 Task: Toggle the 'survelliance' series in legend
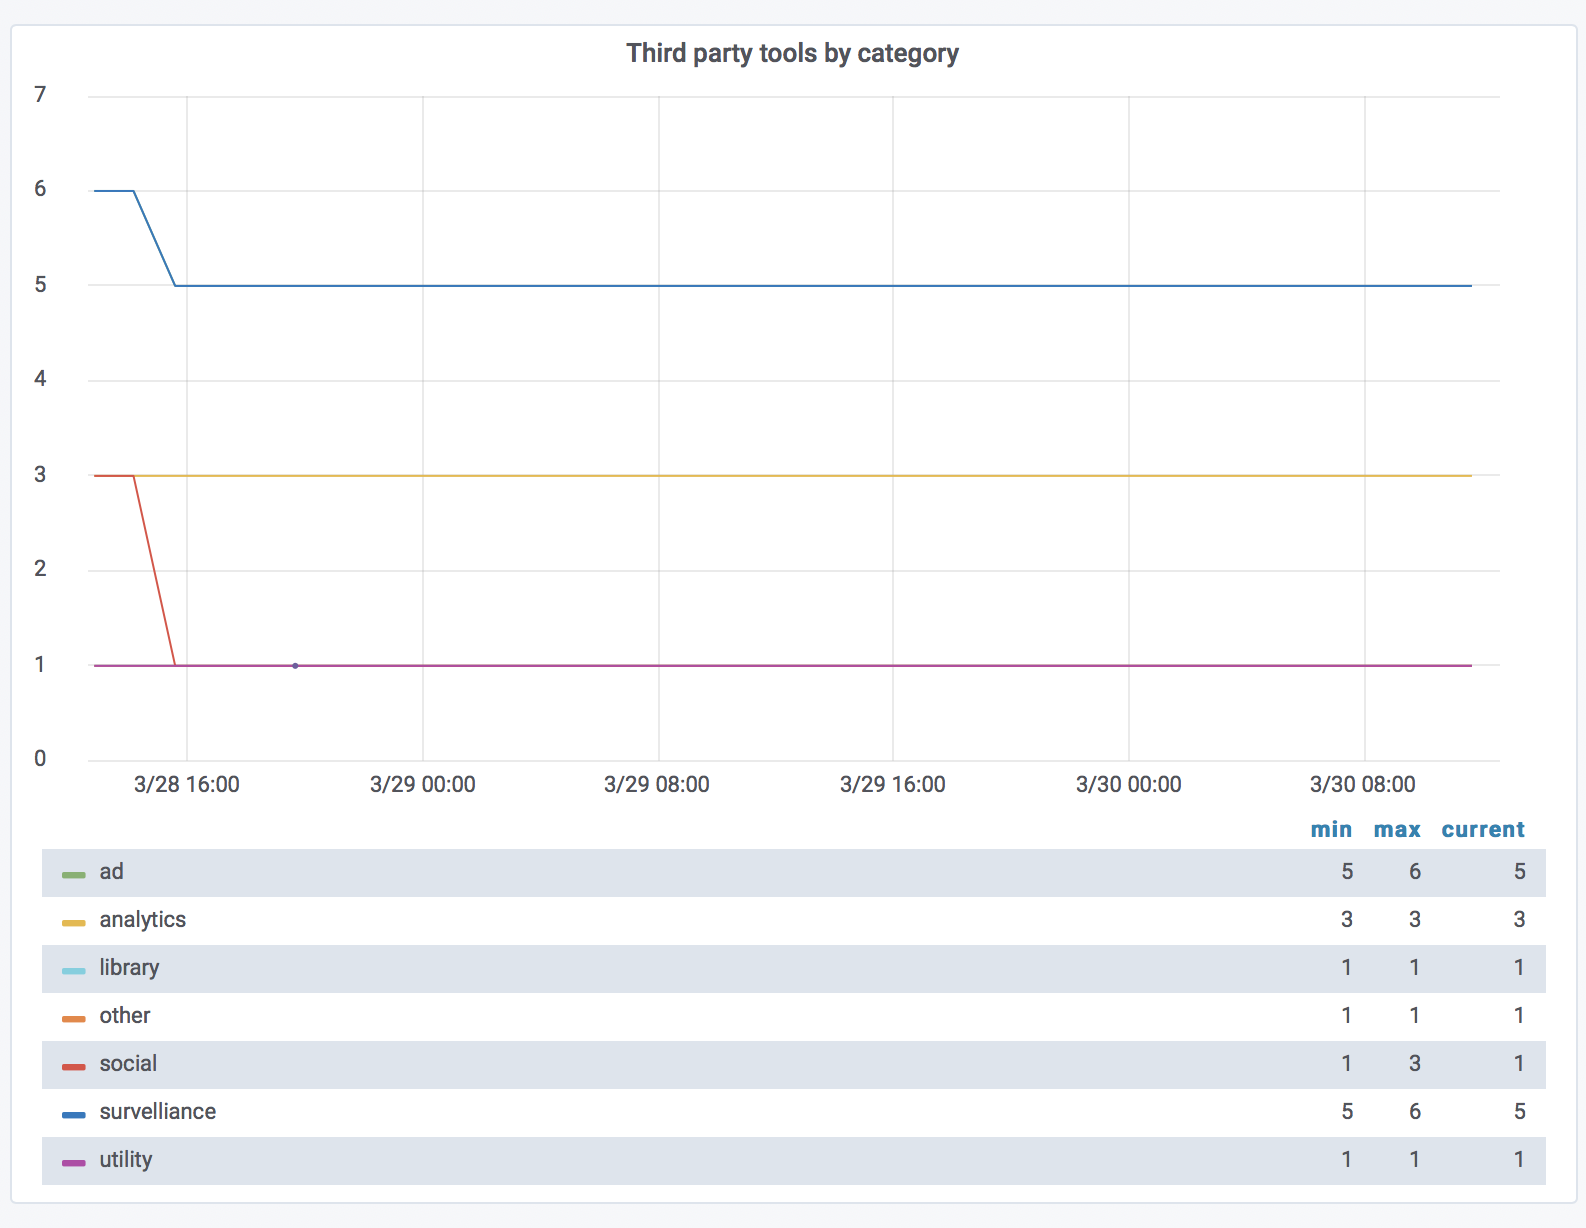157,1112
